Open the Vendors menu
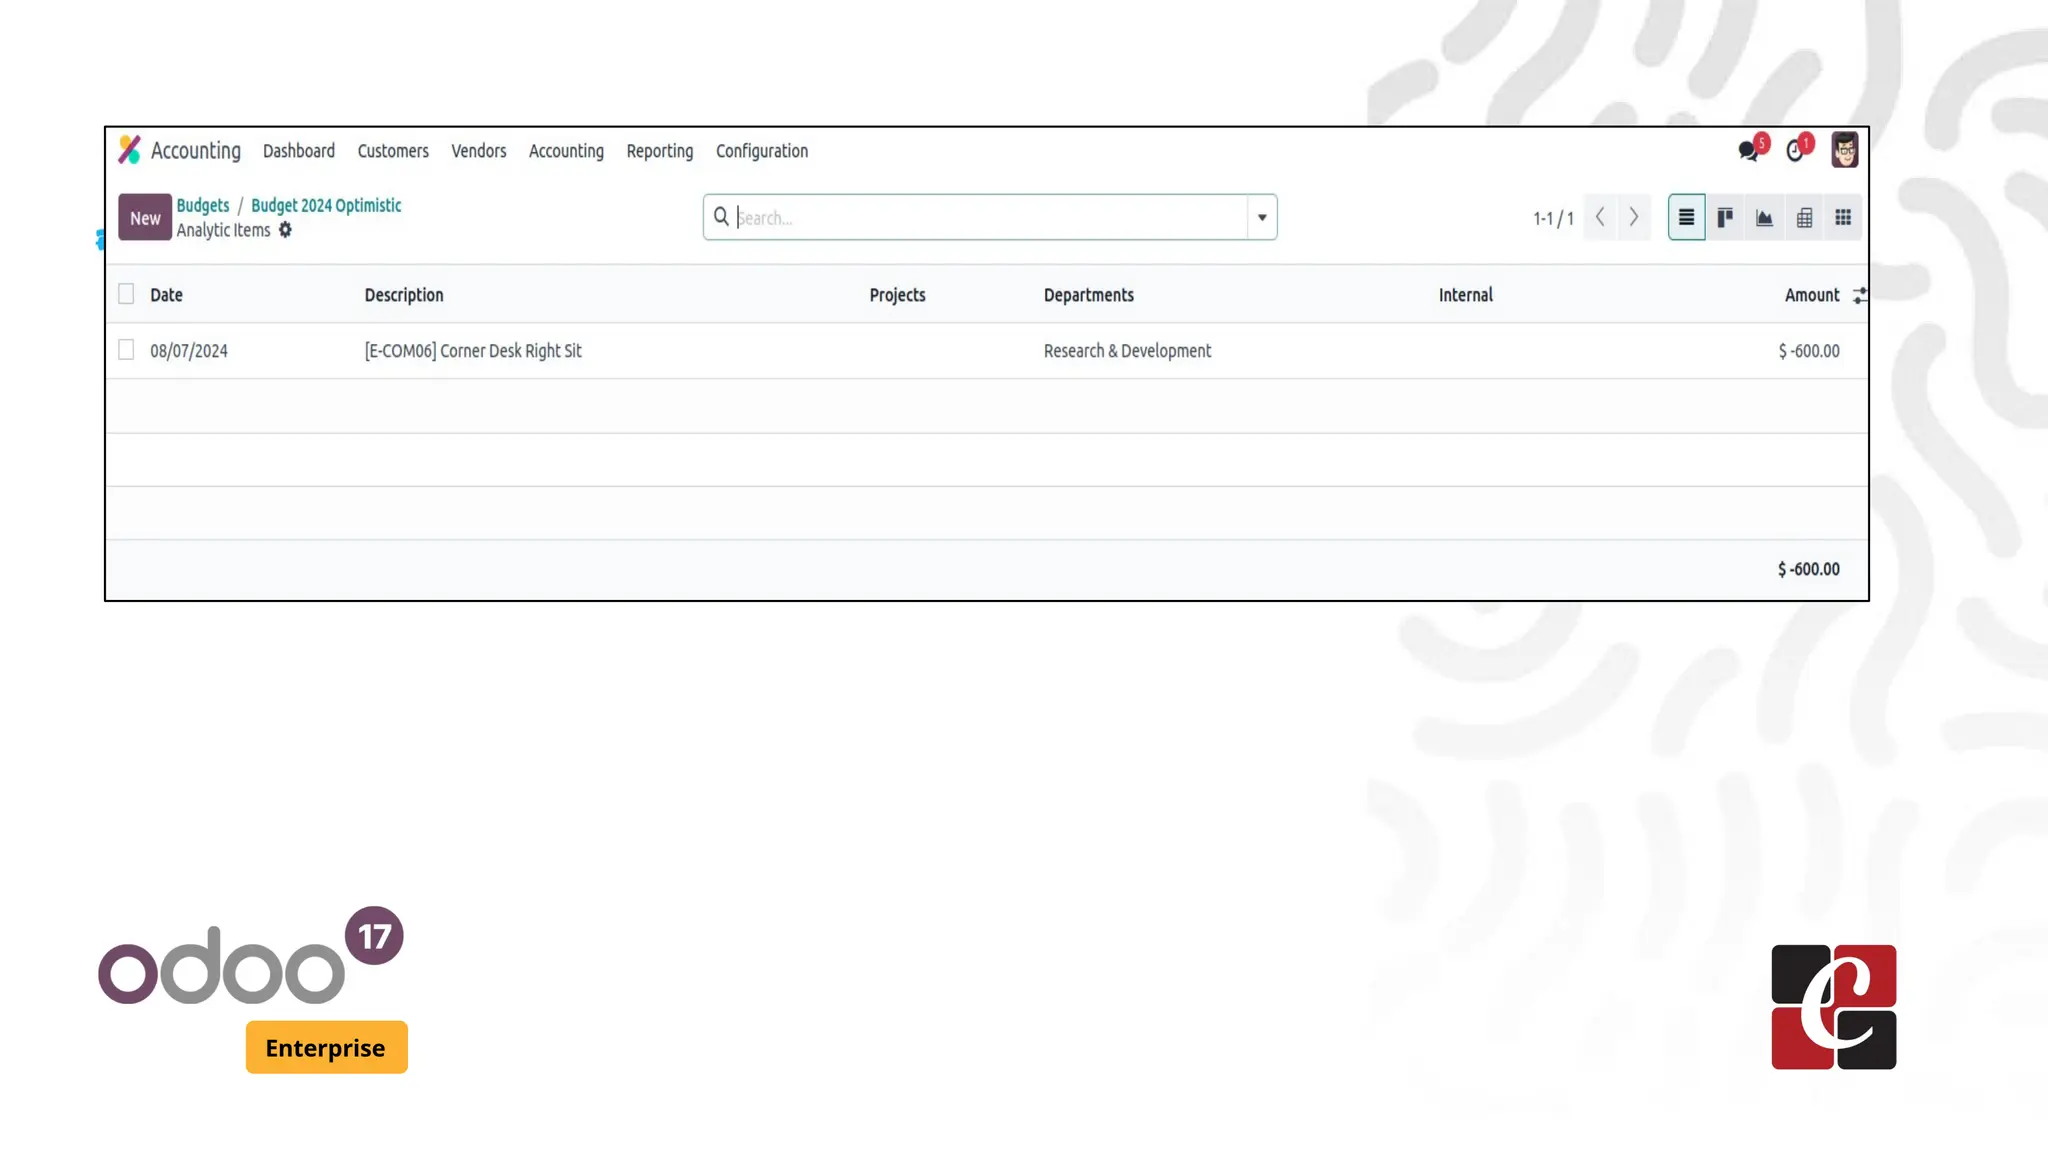 (x=478, y=151)
